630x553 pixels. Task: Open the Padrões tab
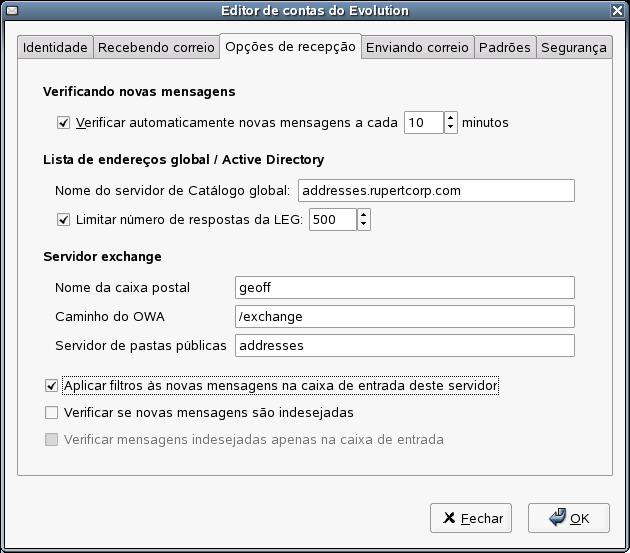[x=505, y=47]
